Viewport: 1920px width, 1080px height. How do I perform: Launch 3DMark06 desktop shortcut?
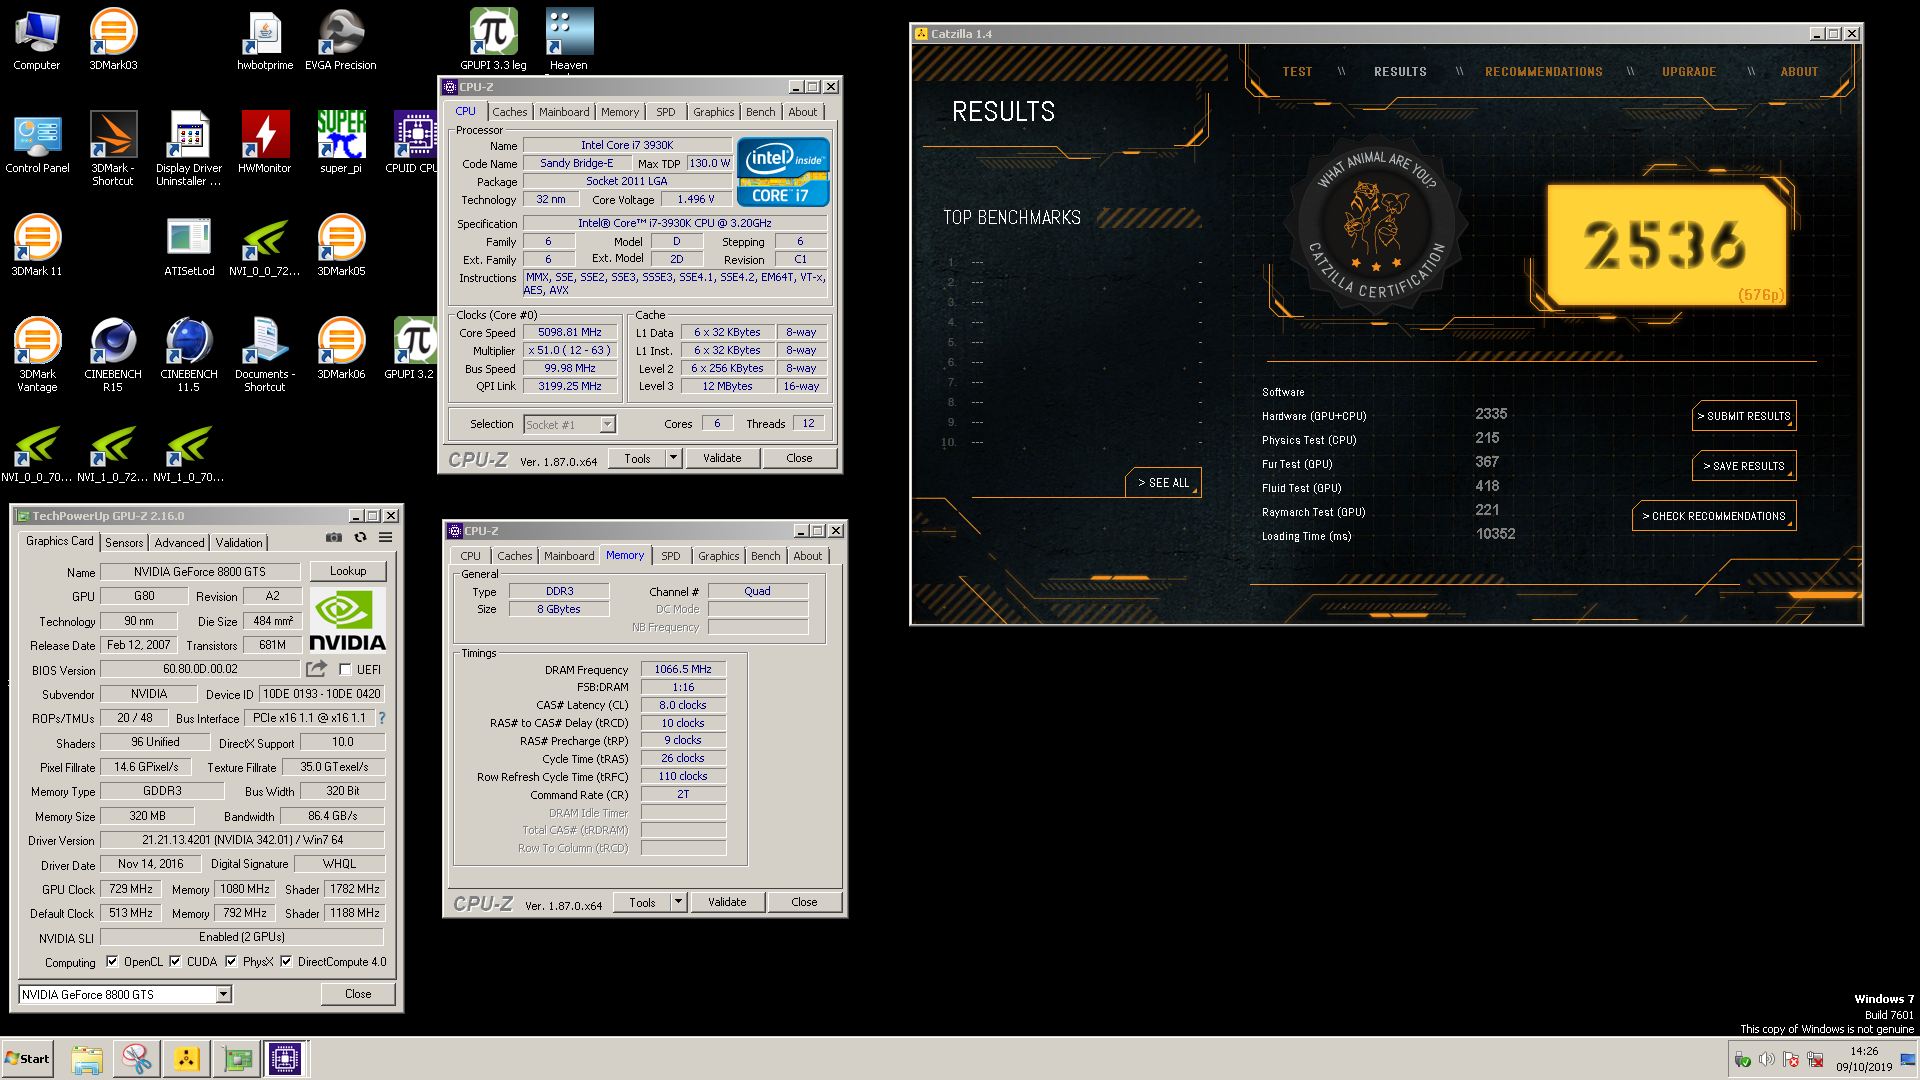coord(341,349)
